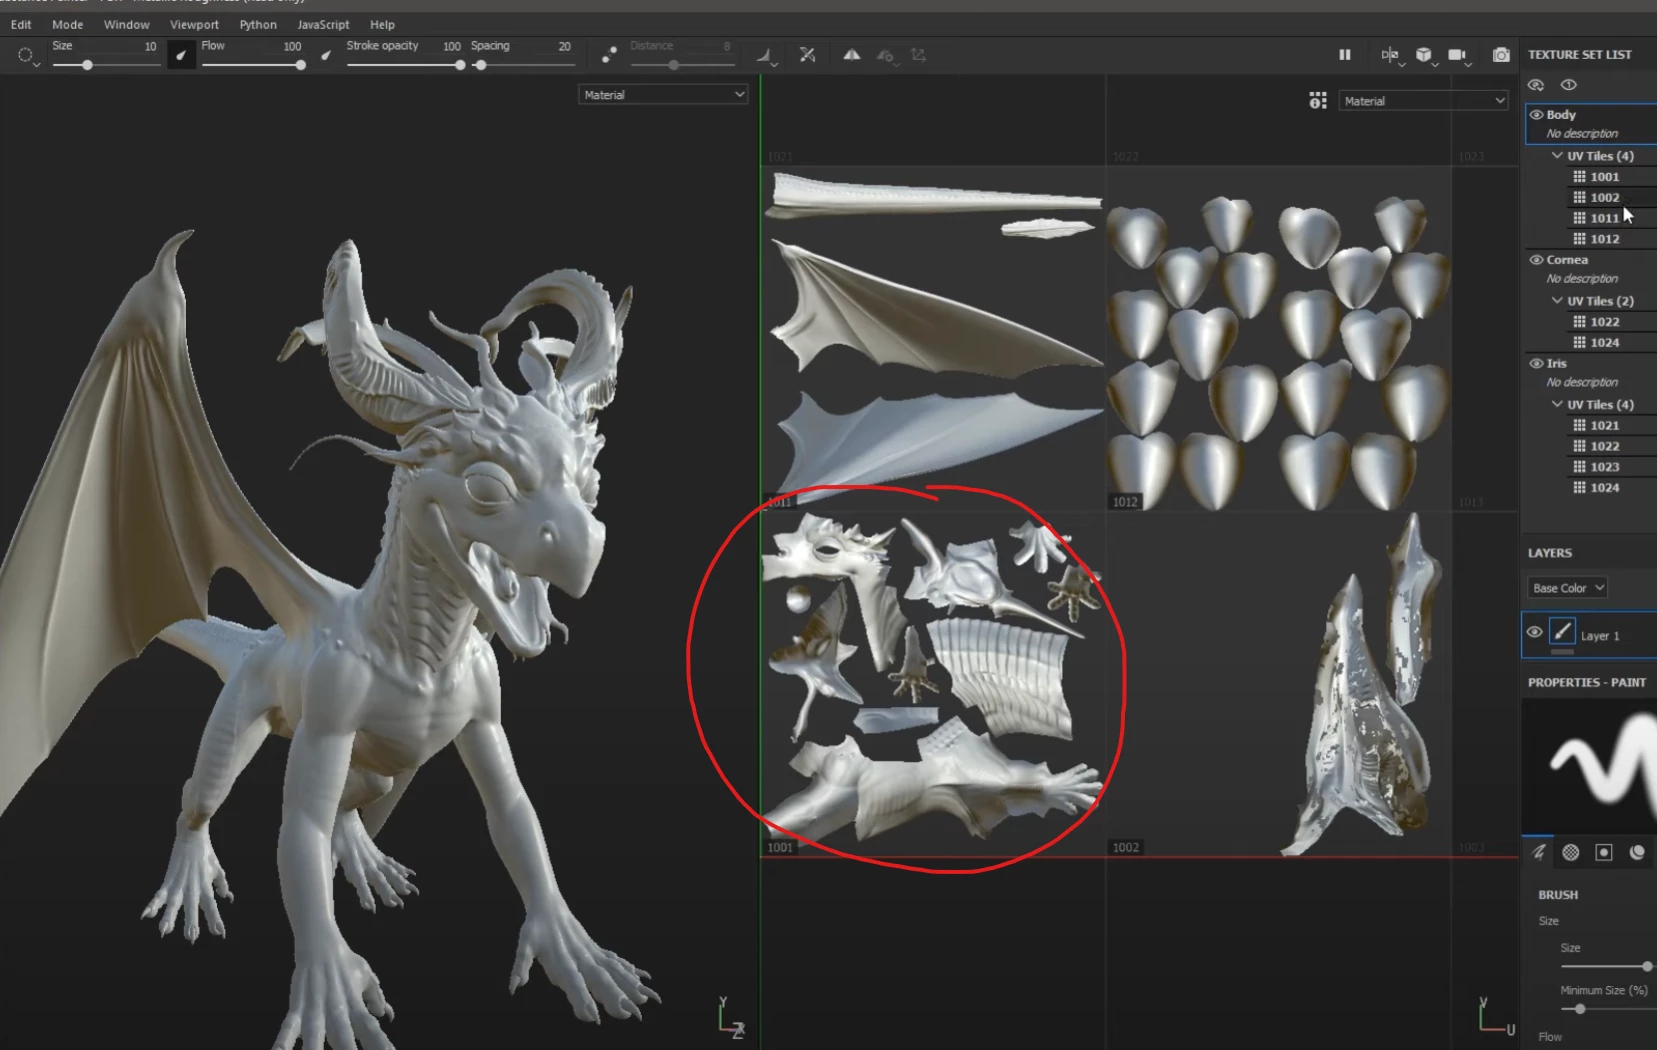
Task: Select Body UV tile 1011
Action: (1605, 218)
